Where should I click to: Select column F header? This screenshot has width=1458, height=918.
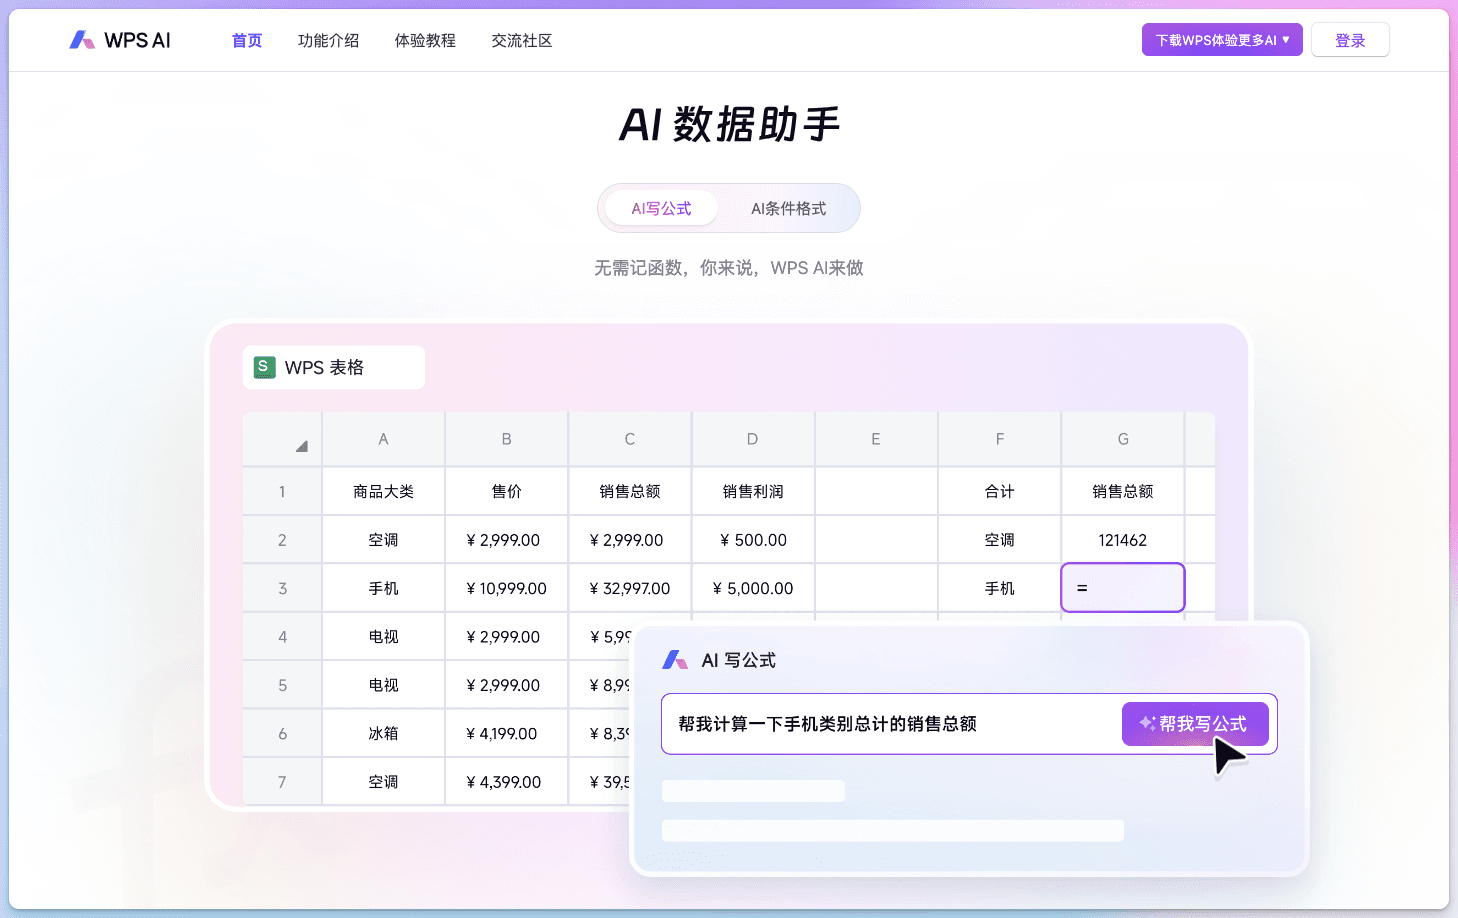point(999,439)
